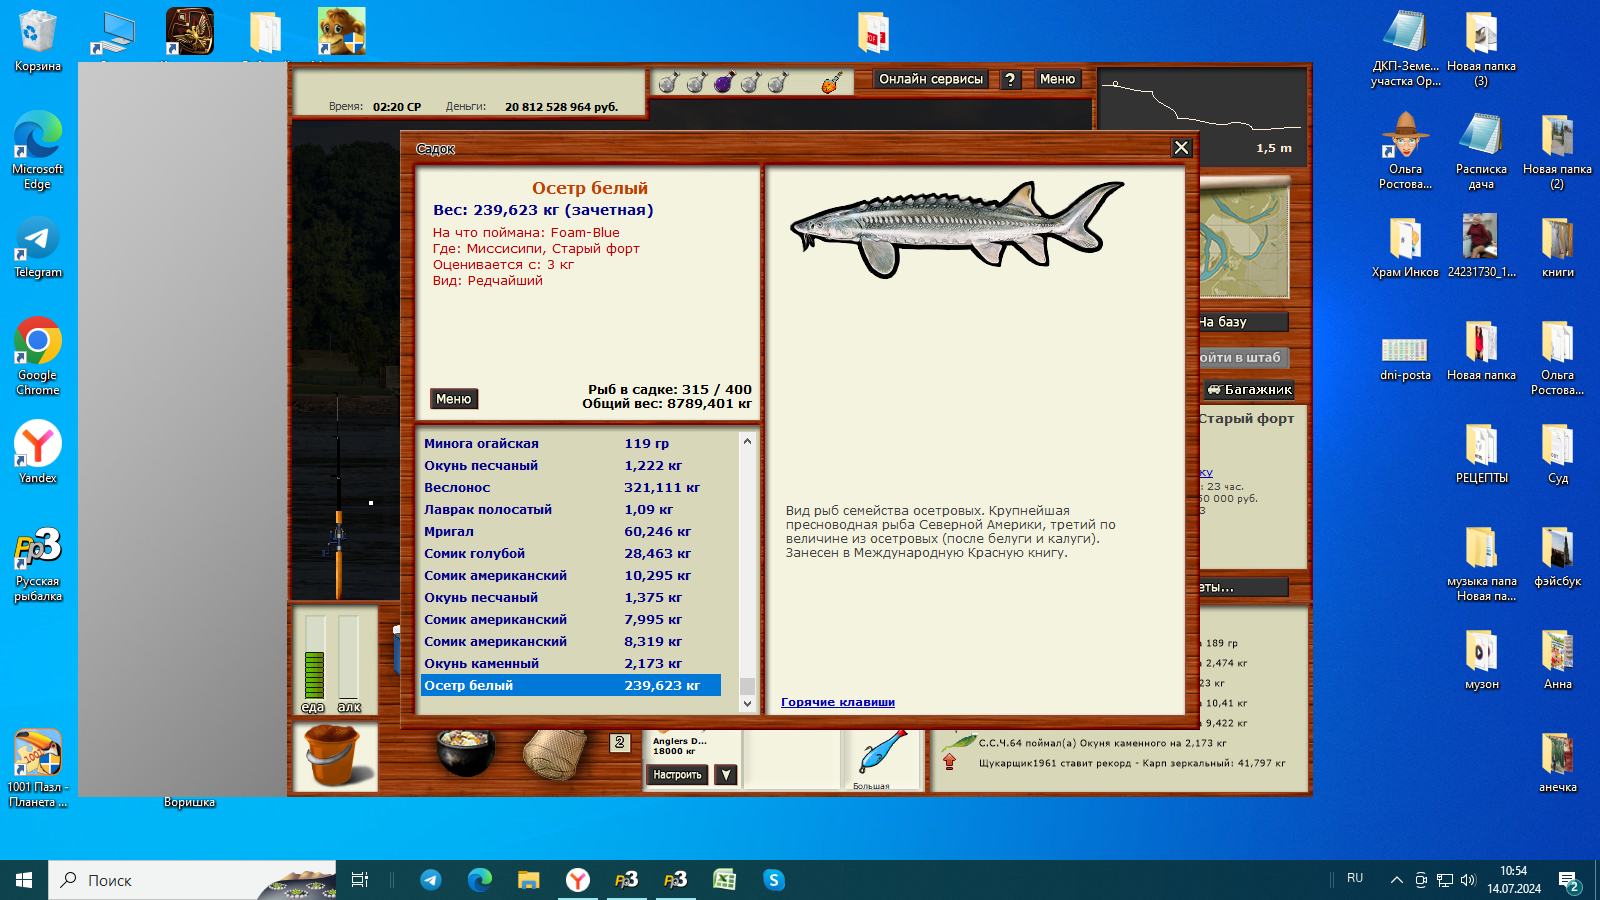The width and height of the screenshot is (1600, 900).
Task: Click the black cooking pot icon
Action: pyautogui.click(x=465, y=752)
